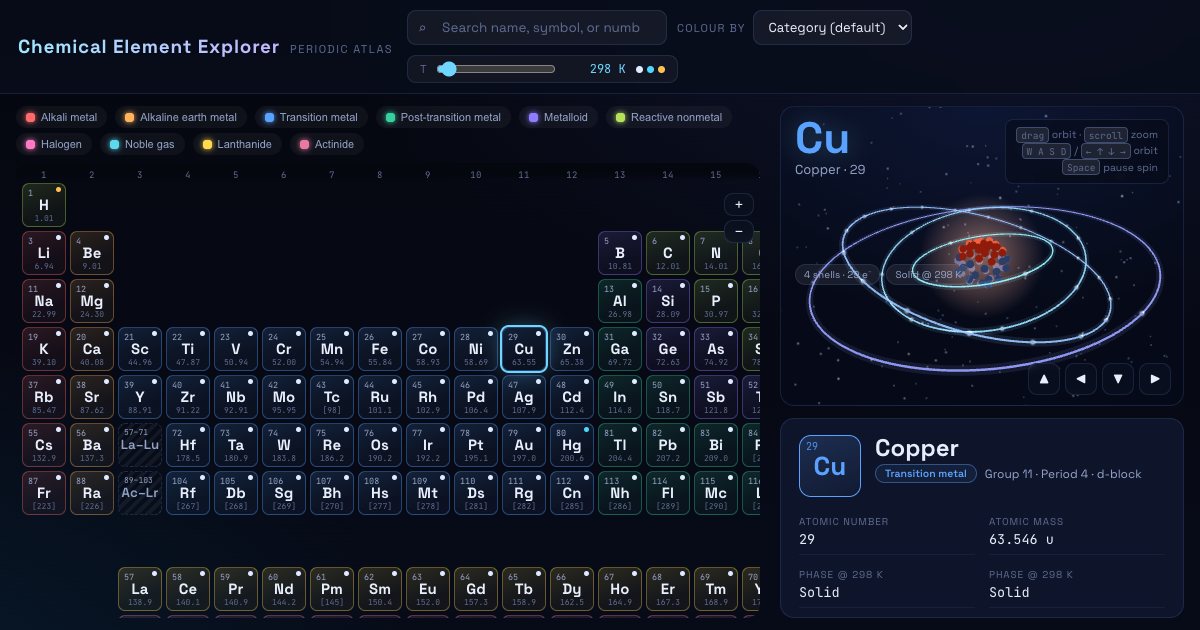Image resolution: width=1200 pixels, height=630 pixels.
Task: Click the search name or symbol field
Action: 537,28
